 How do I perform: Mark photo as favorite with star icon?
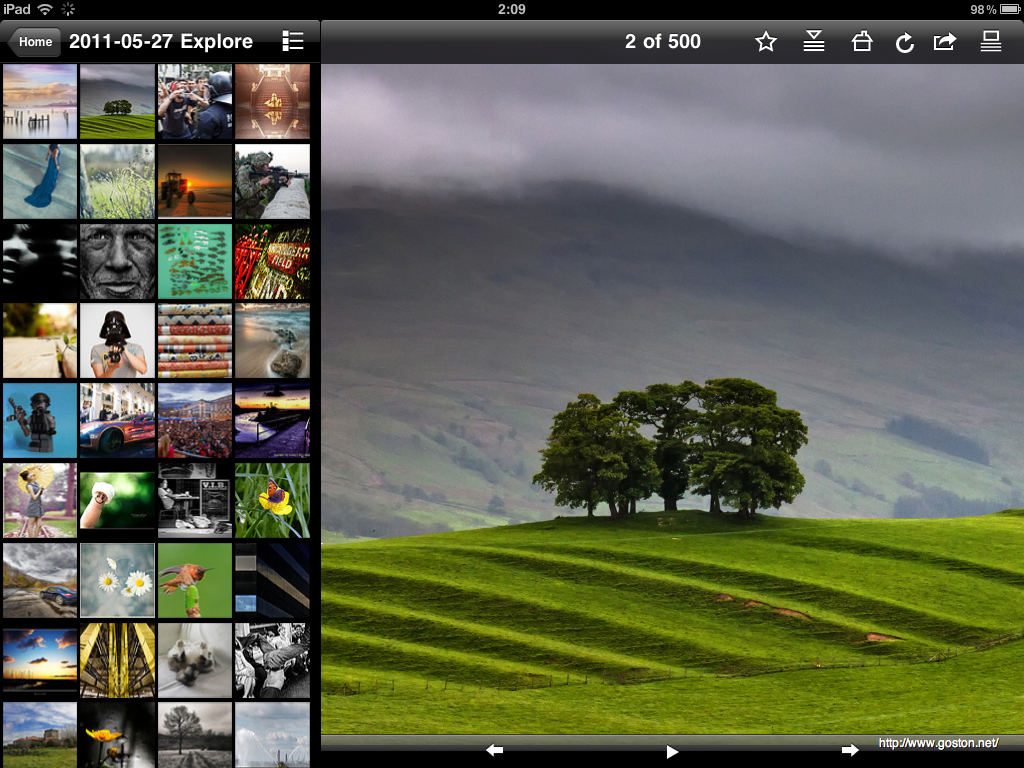tap(765, 42)
